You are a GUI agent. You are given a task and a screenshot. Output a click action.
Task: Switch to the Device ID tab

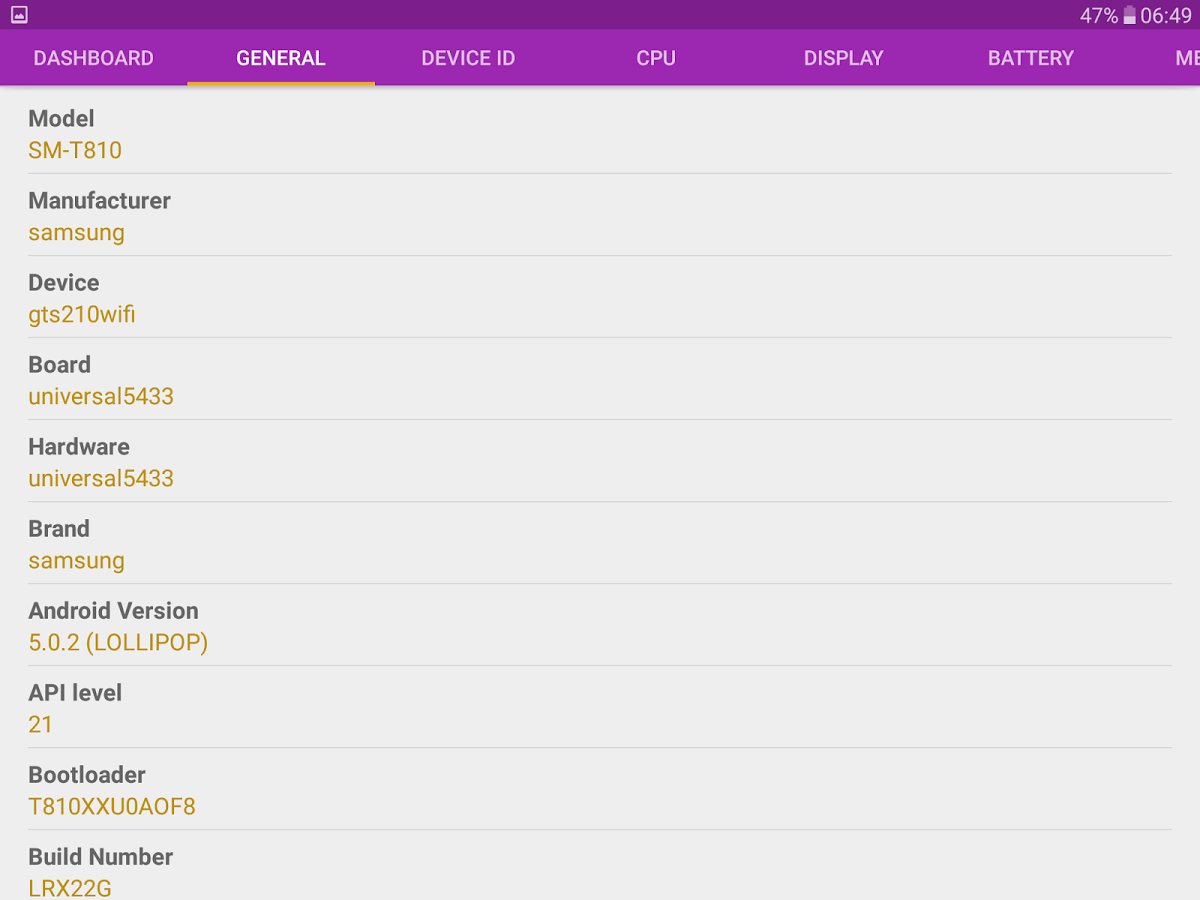[468, 58]
